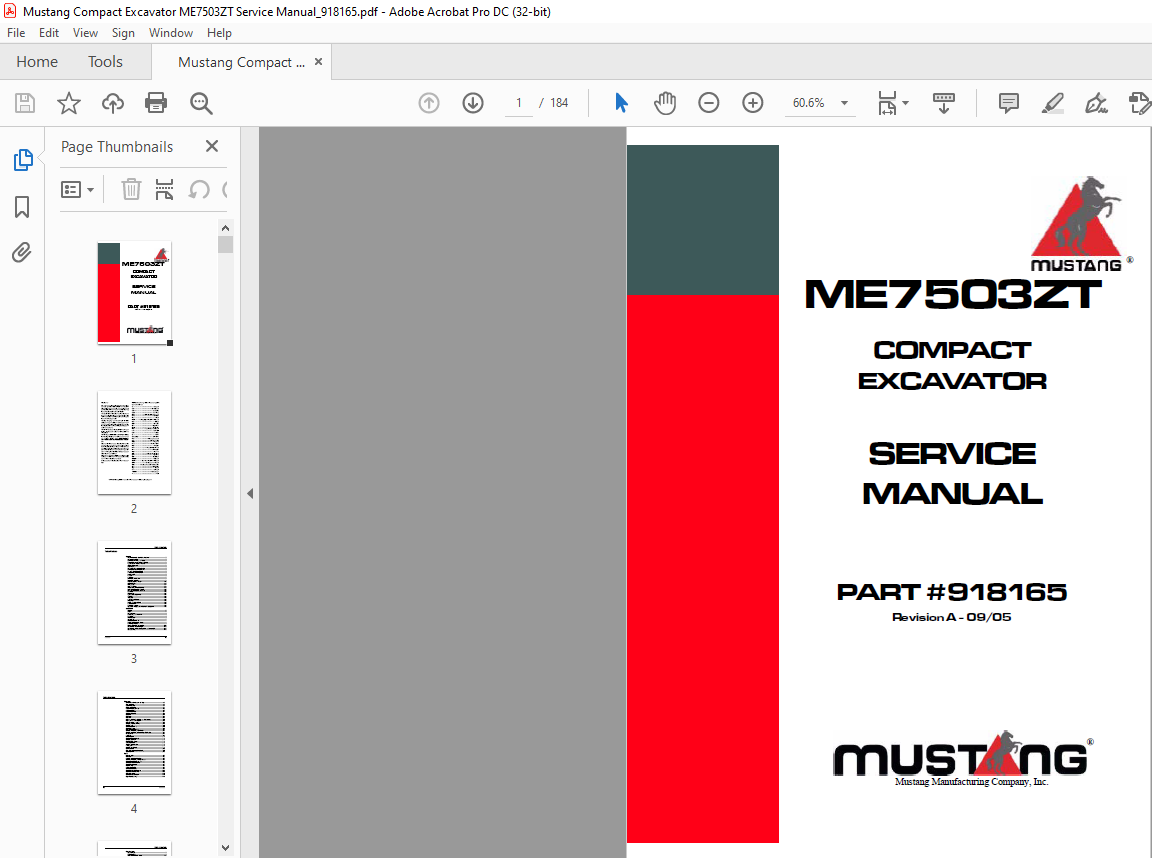Image resolution: width=1152 pixels, height=858 pixels.
Task: Open the Window menu
Action: (x=170, y=33)
